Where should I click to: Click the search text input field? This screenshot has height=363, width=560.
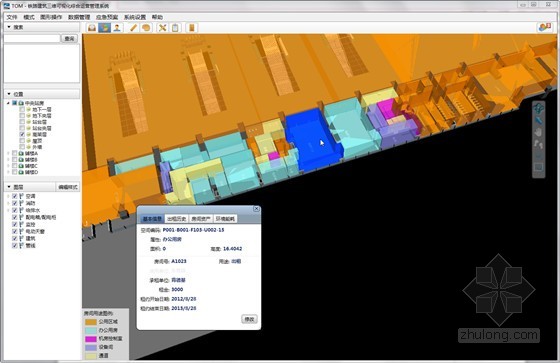32,39
